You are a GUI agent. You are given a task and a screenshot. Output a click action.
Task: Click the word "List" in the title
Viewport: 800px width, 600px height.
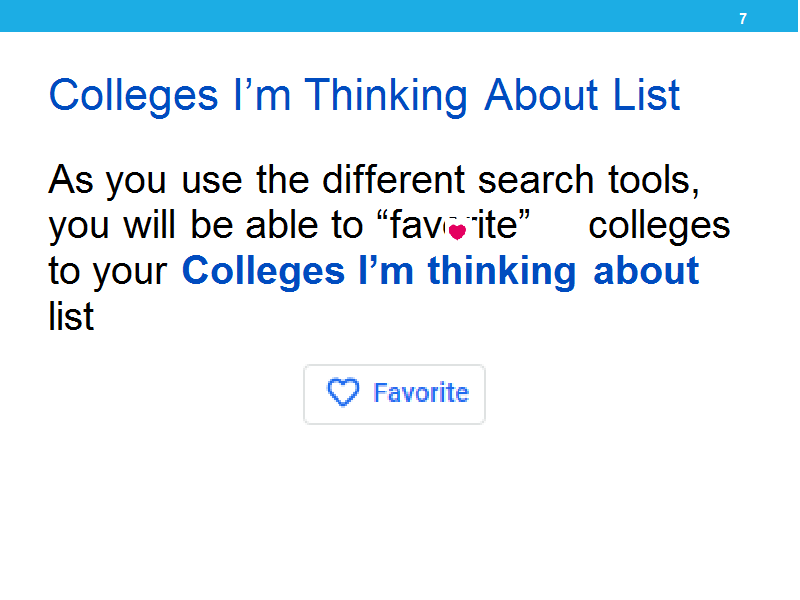[646, 95]
